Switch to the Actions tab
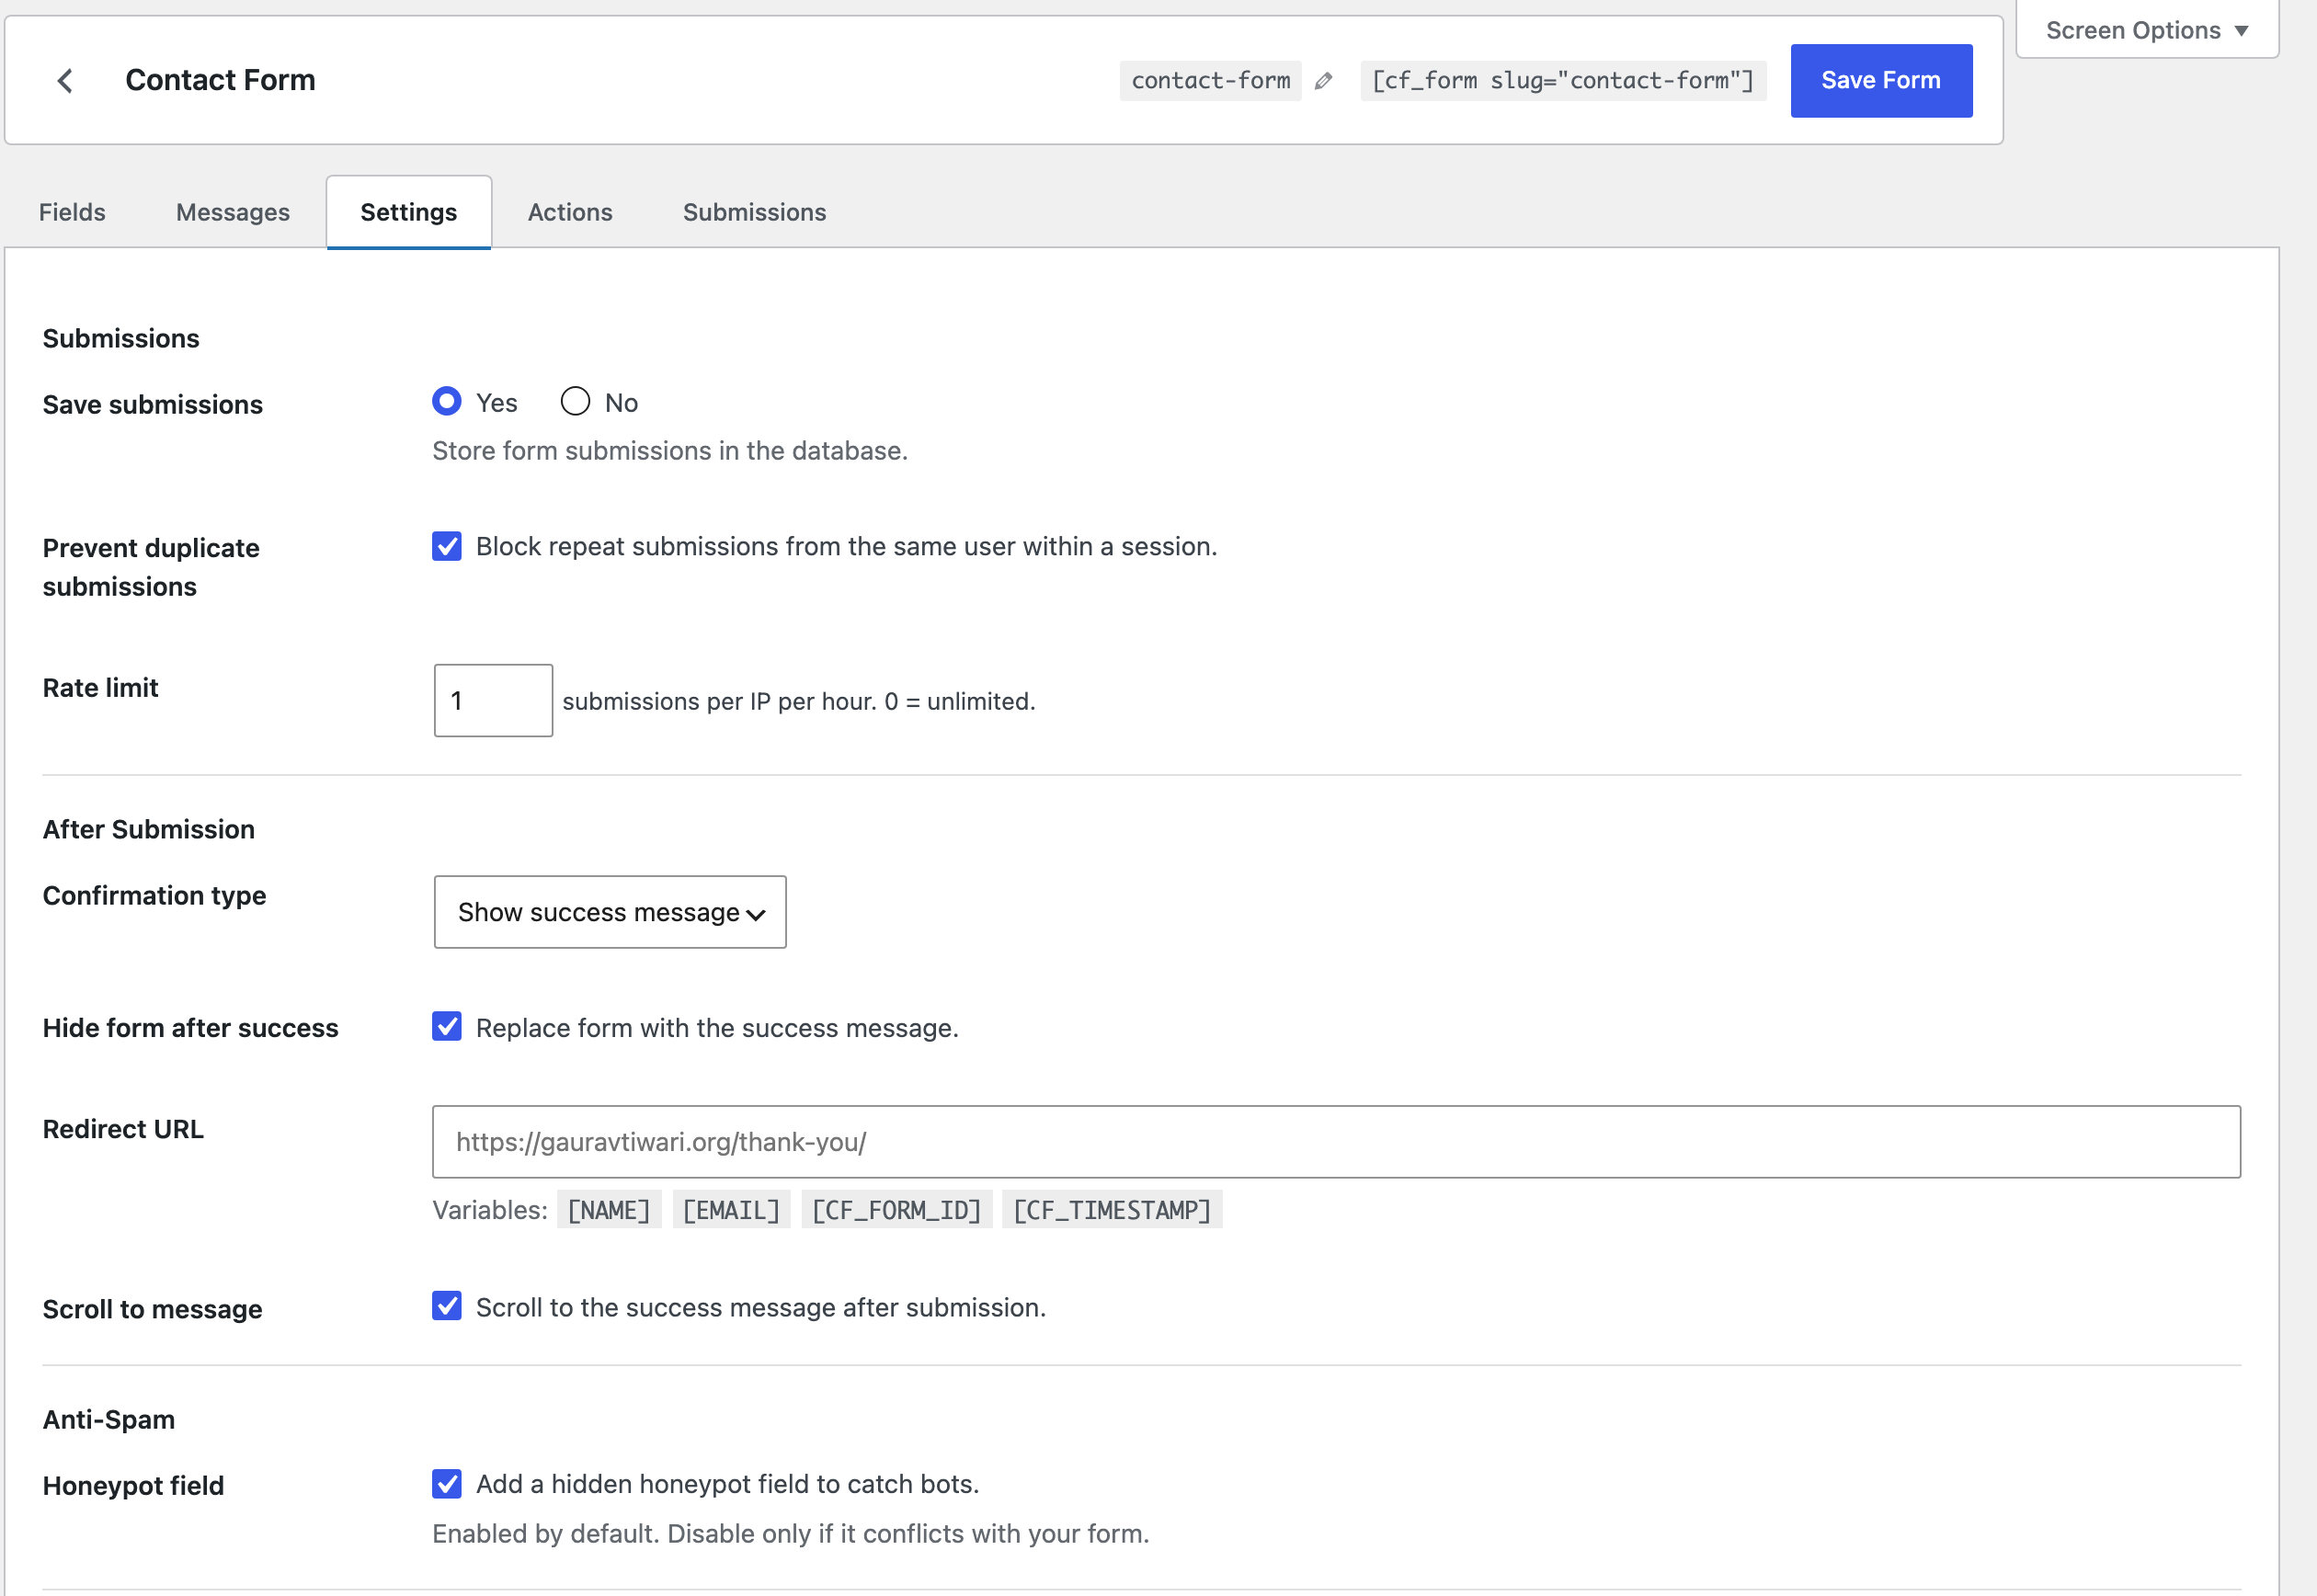 570,211
